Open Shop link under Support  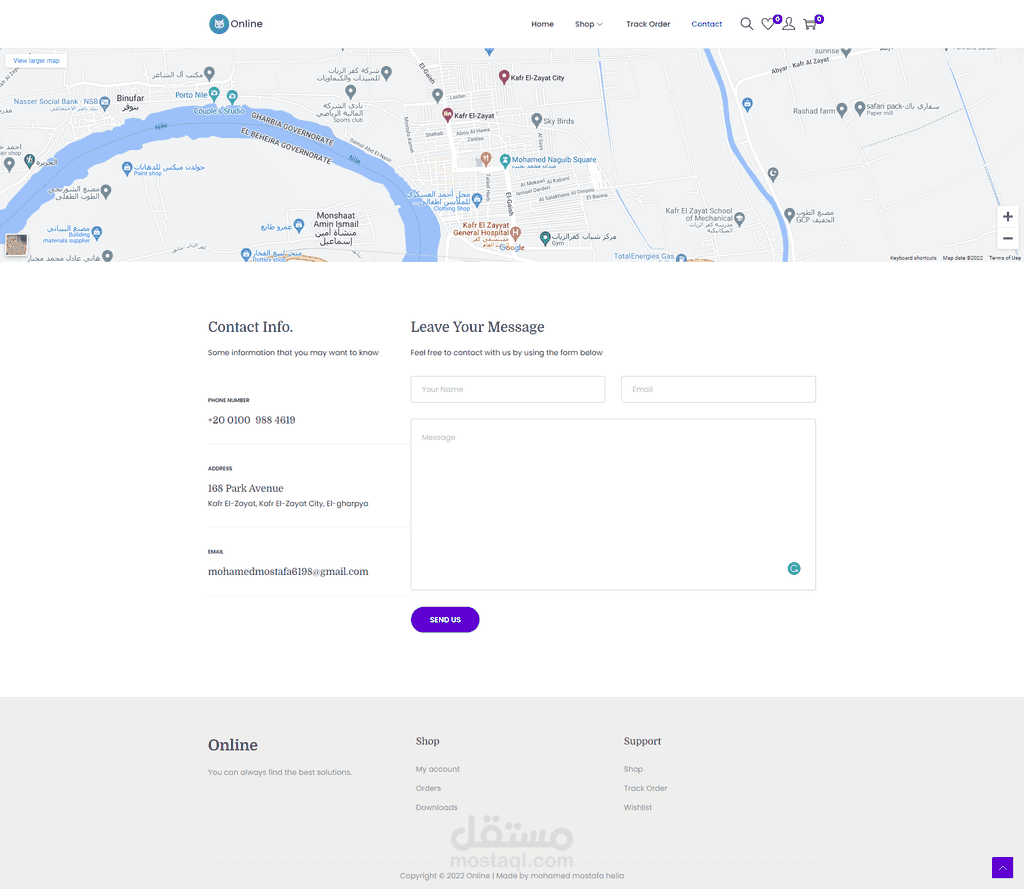(633, 769)
